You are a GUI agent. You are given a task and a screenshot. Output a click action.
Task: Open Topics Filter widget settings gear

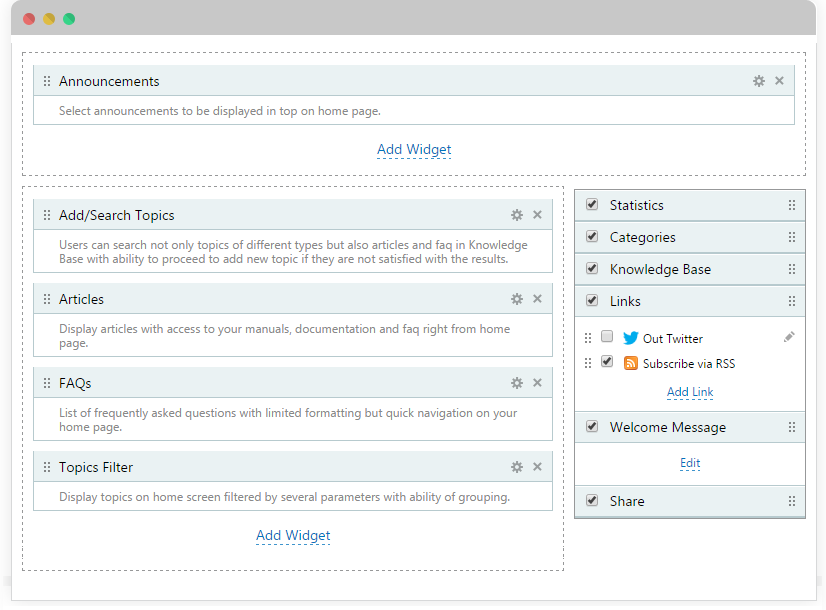point(517,467)
